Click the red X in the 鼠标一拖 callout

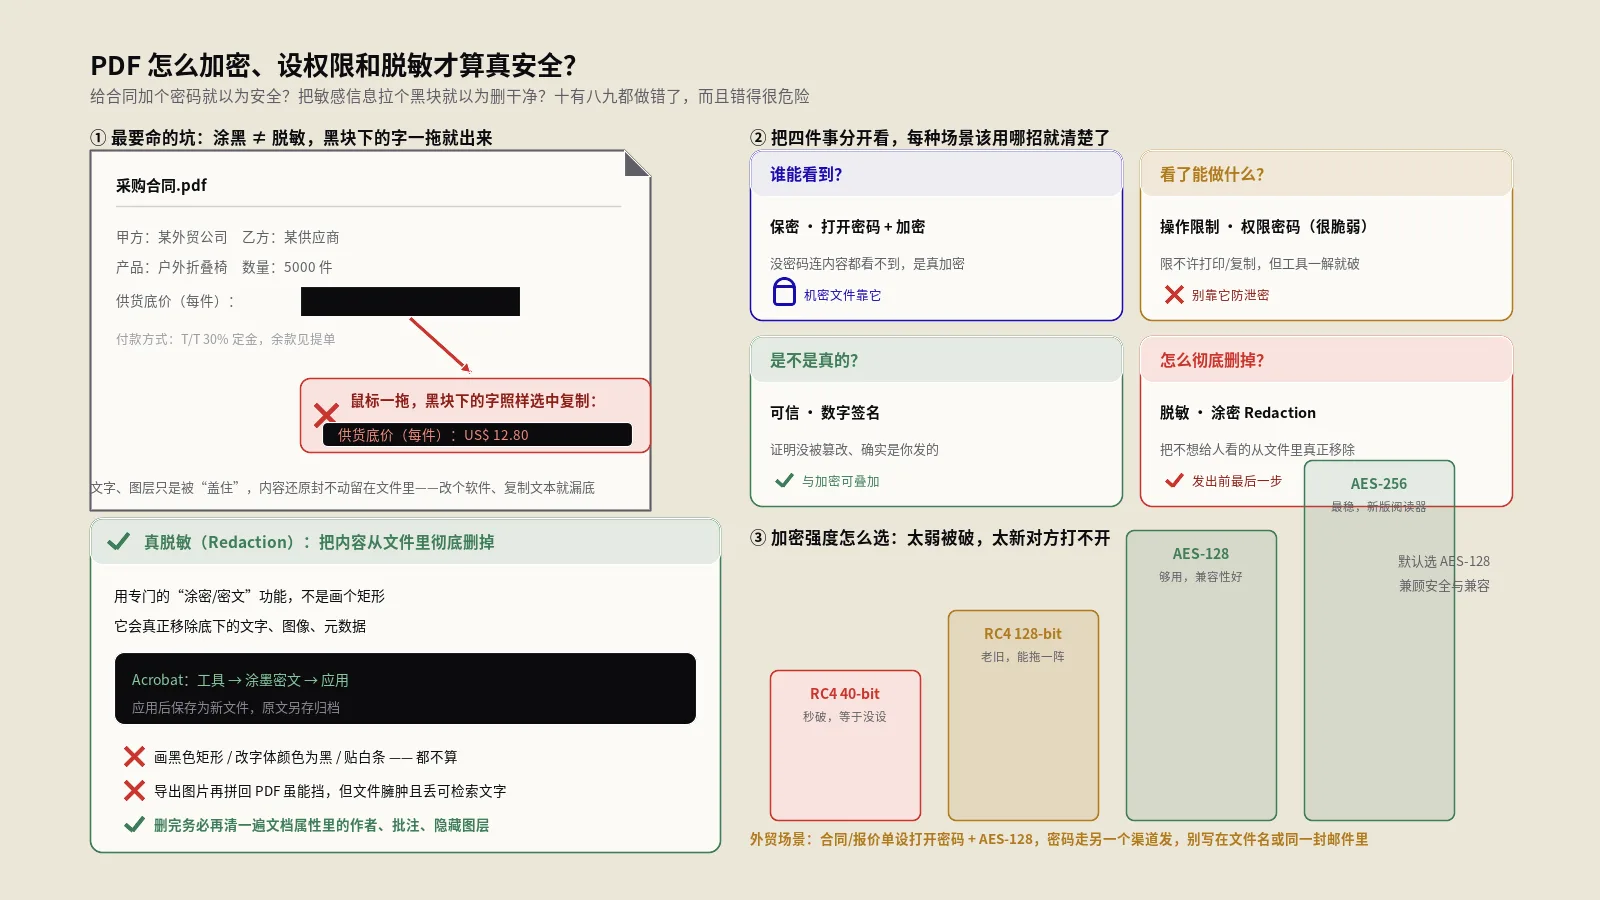coord(326,414)
